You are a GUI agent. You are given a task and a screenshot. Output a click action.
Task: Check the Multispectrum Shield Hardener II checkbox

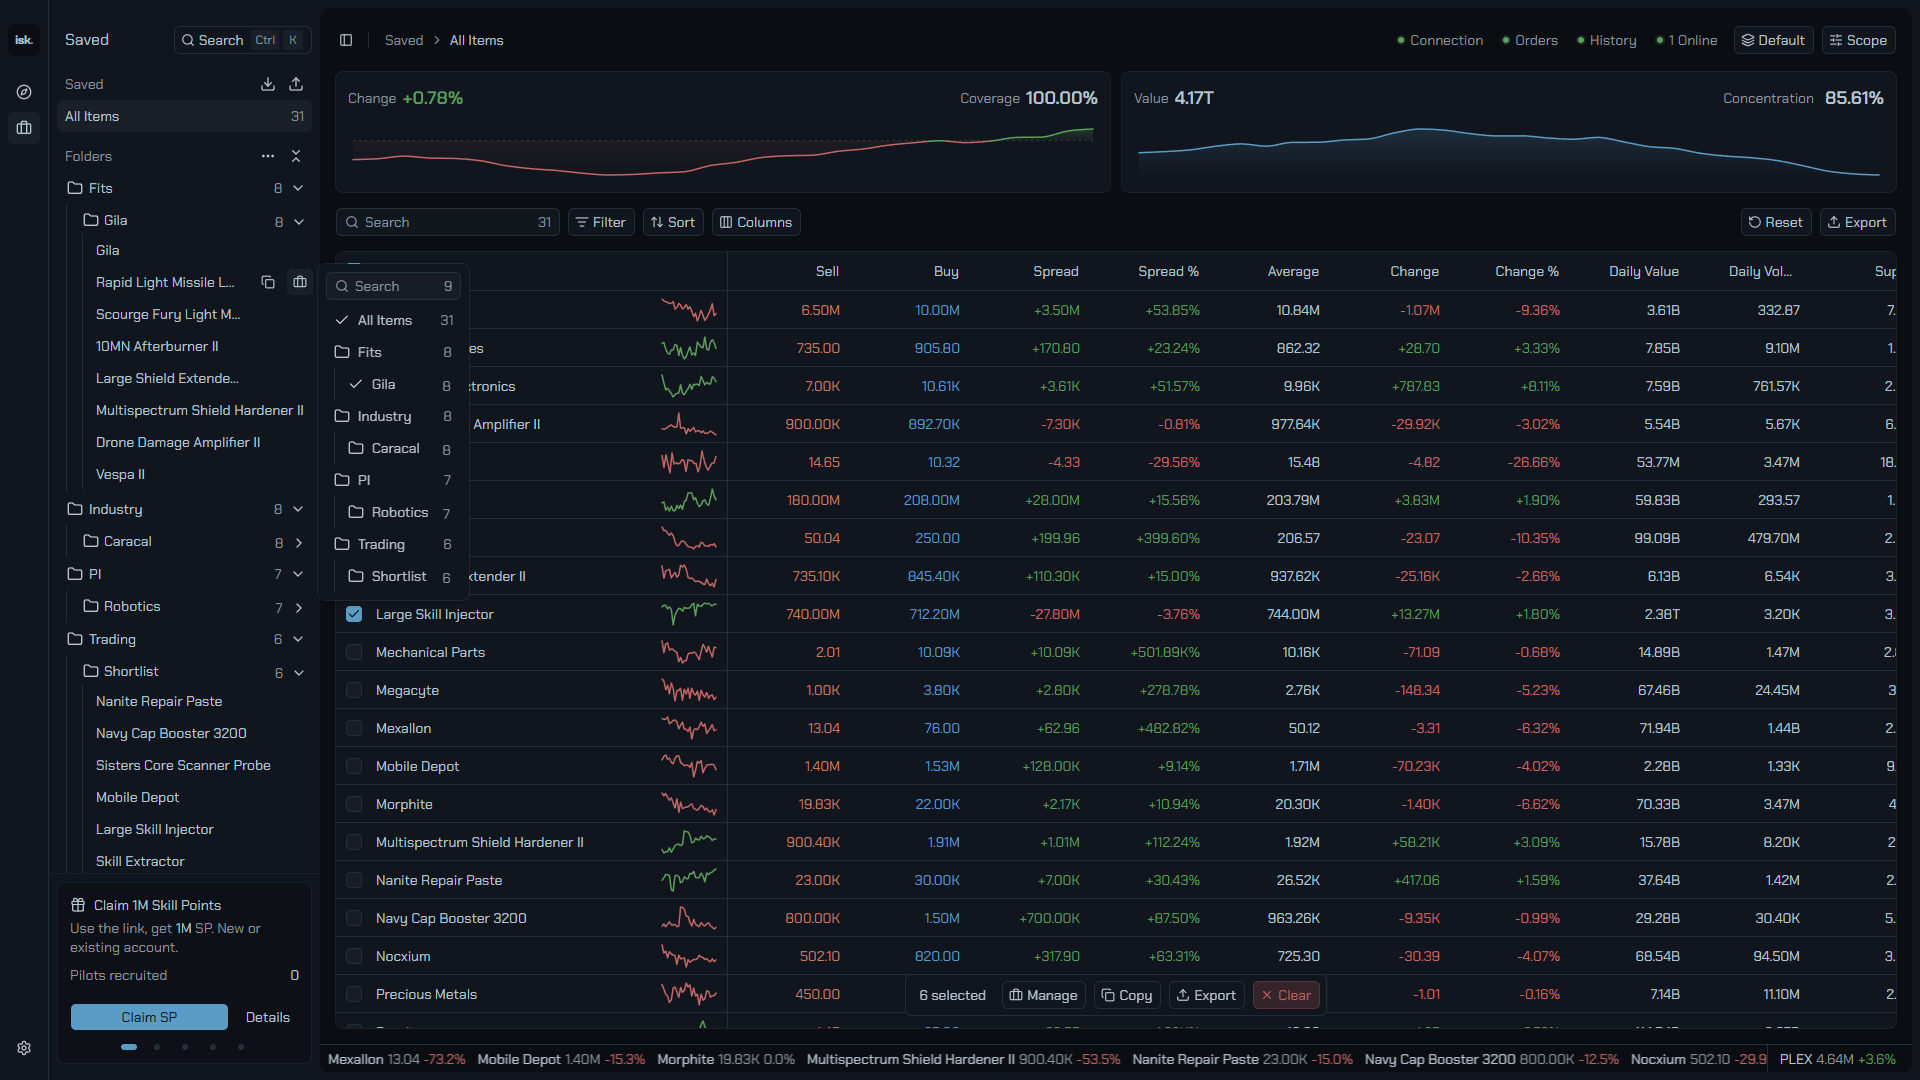pos(354,842)
